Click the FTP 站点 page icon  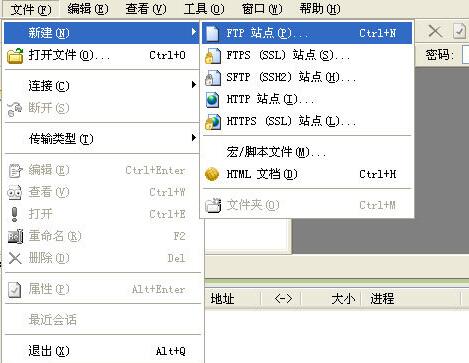click(x=212, y=33)
